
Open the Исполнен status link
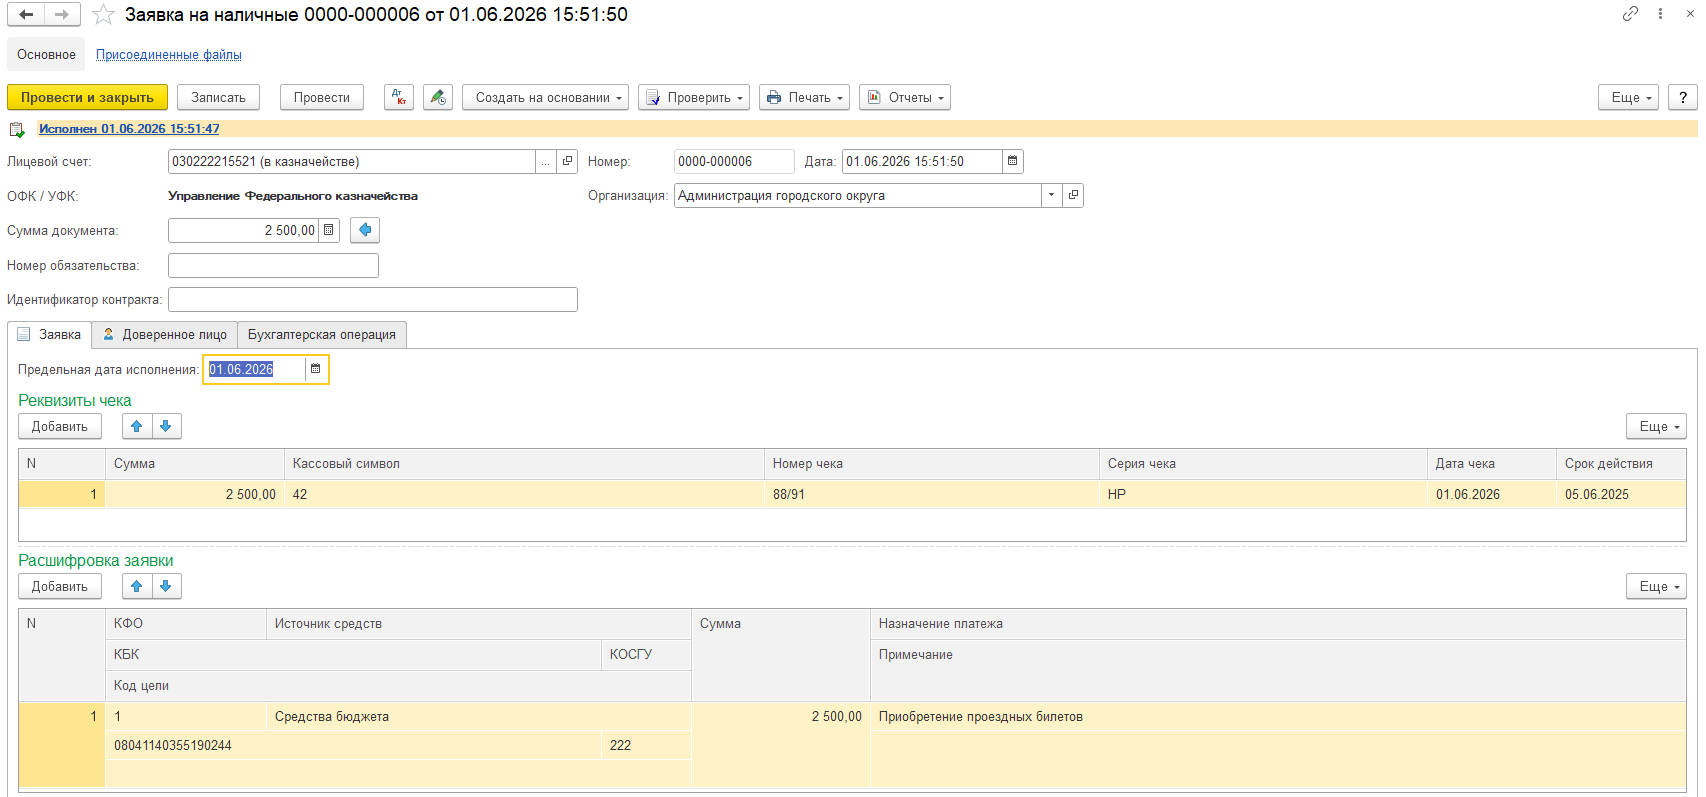click(129, 129)
